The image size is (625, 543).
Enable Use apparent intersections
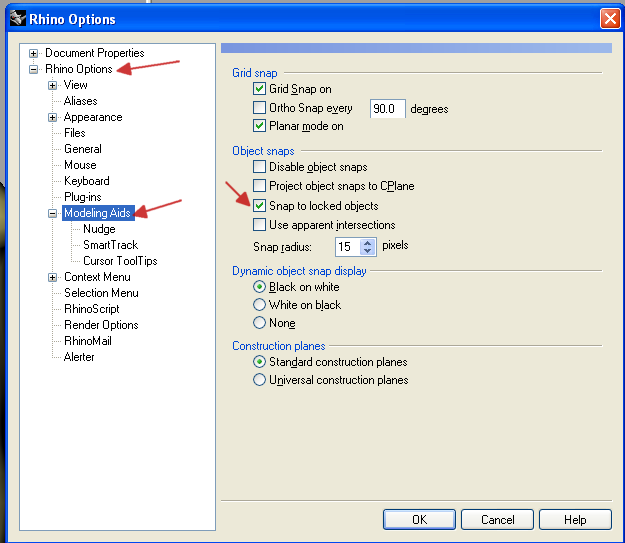pyautogui.click(x=259, y=224)
